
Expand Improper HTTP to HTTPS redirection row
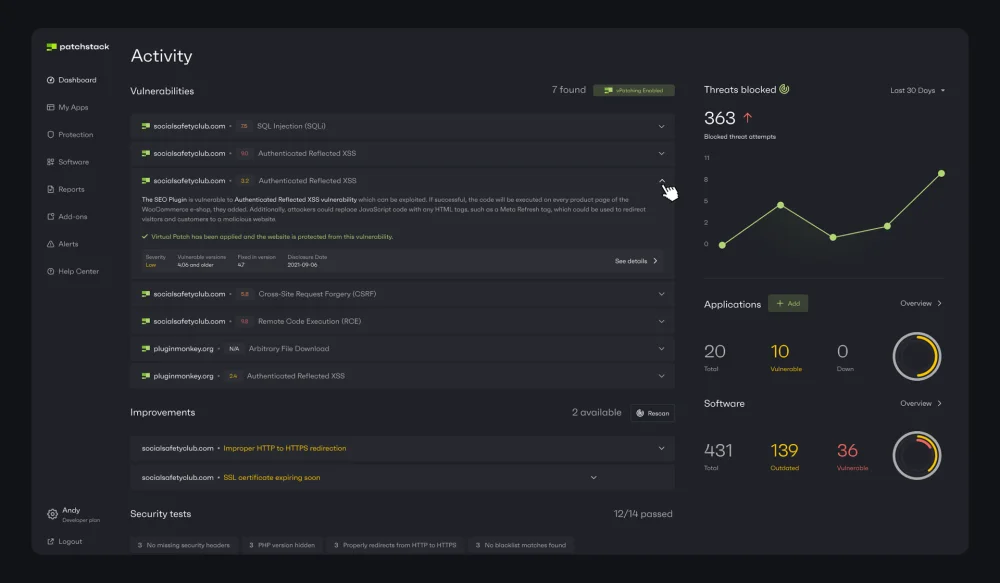(661, 448)
